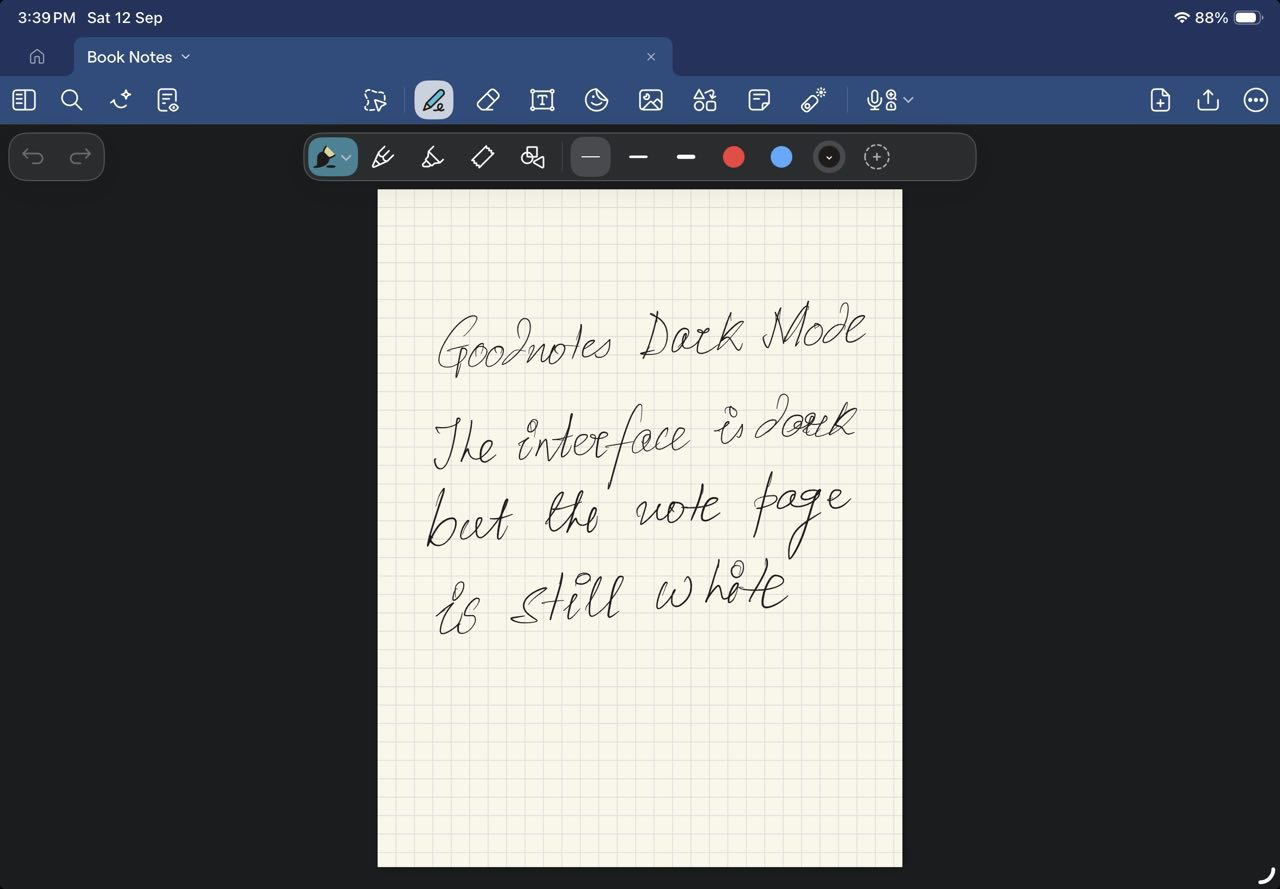The width and height of the screenshot is (1280, 889).
Task: Redo the last action
Action: 80,156
